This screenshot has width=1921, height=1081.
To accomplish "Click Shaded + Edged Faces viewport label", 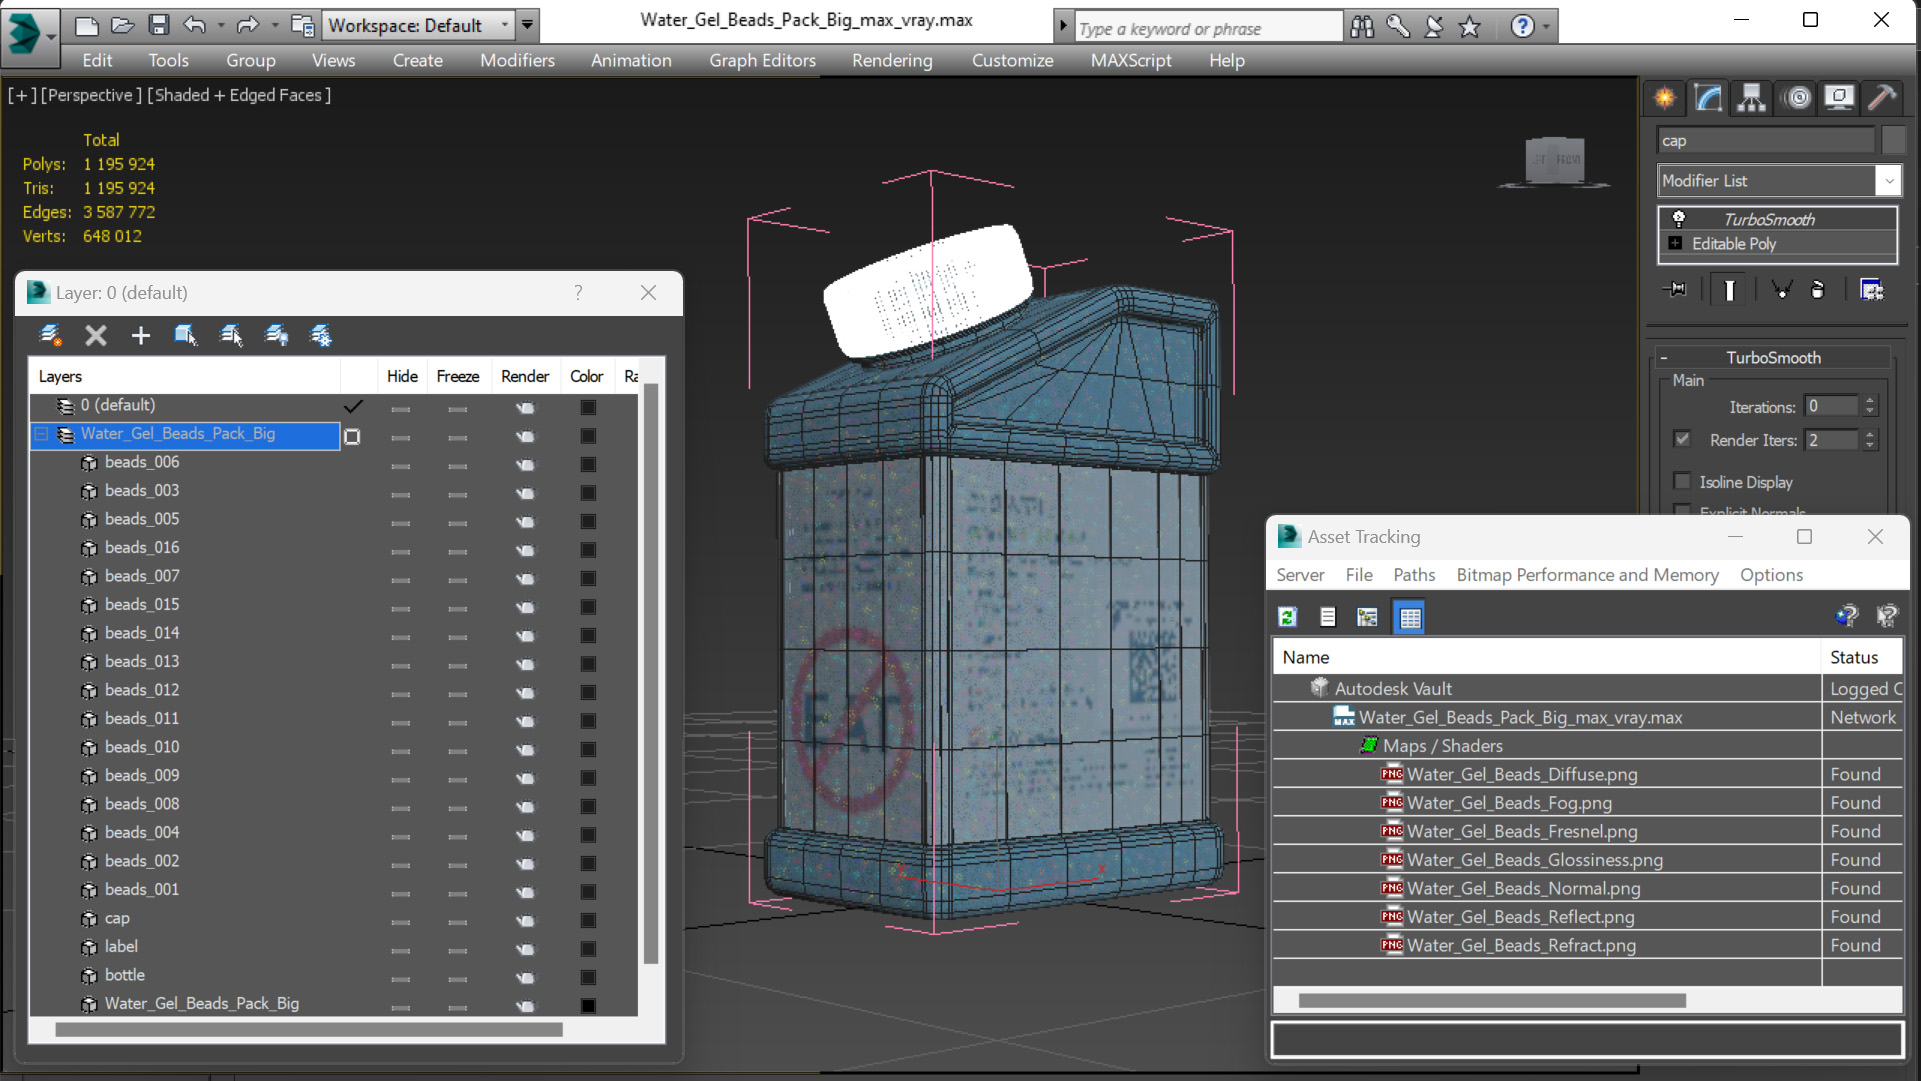I will [x=239, y=95].
